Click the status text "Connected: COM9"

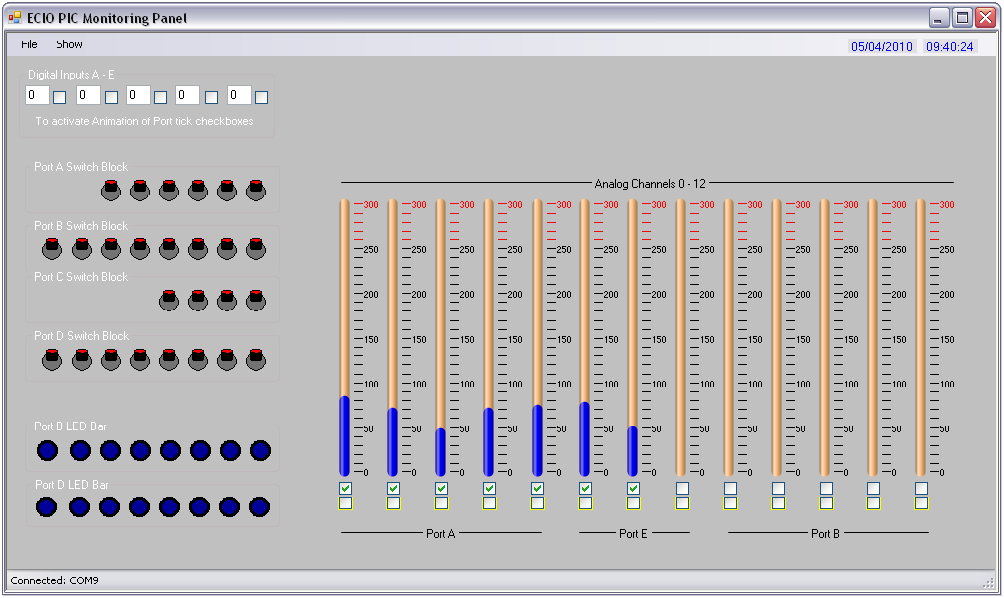(54, 580)
